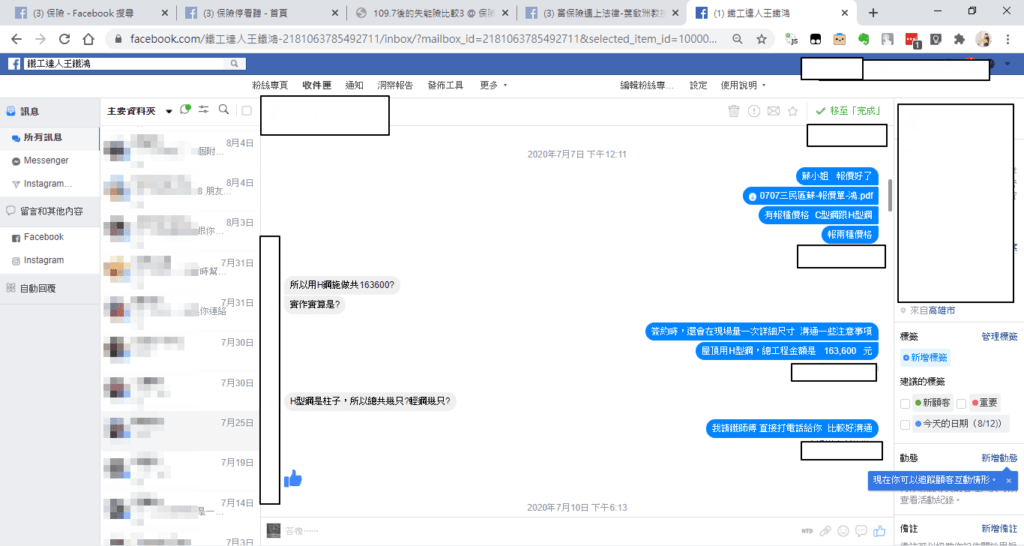1024x546 pixels.
Task: Search the inbox with magnifier icon
Action: (x=224, y=110)
